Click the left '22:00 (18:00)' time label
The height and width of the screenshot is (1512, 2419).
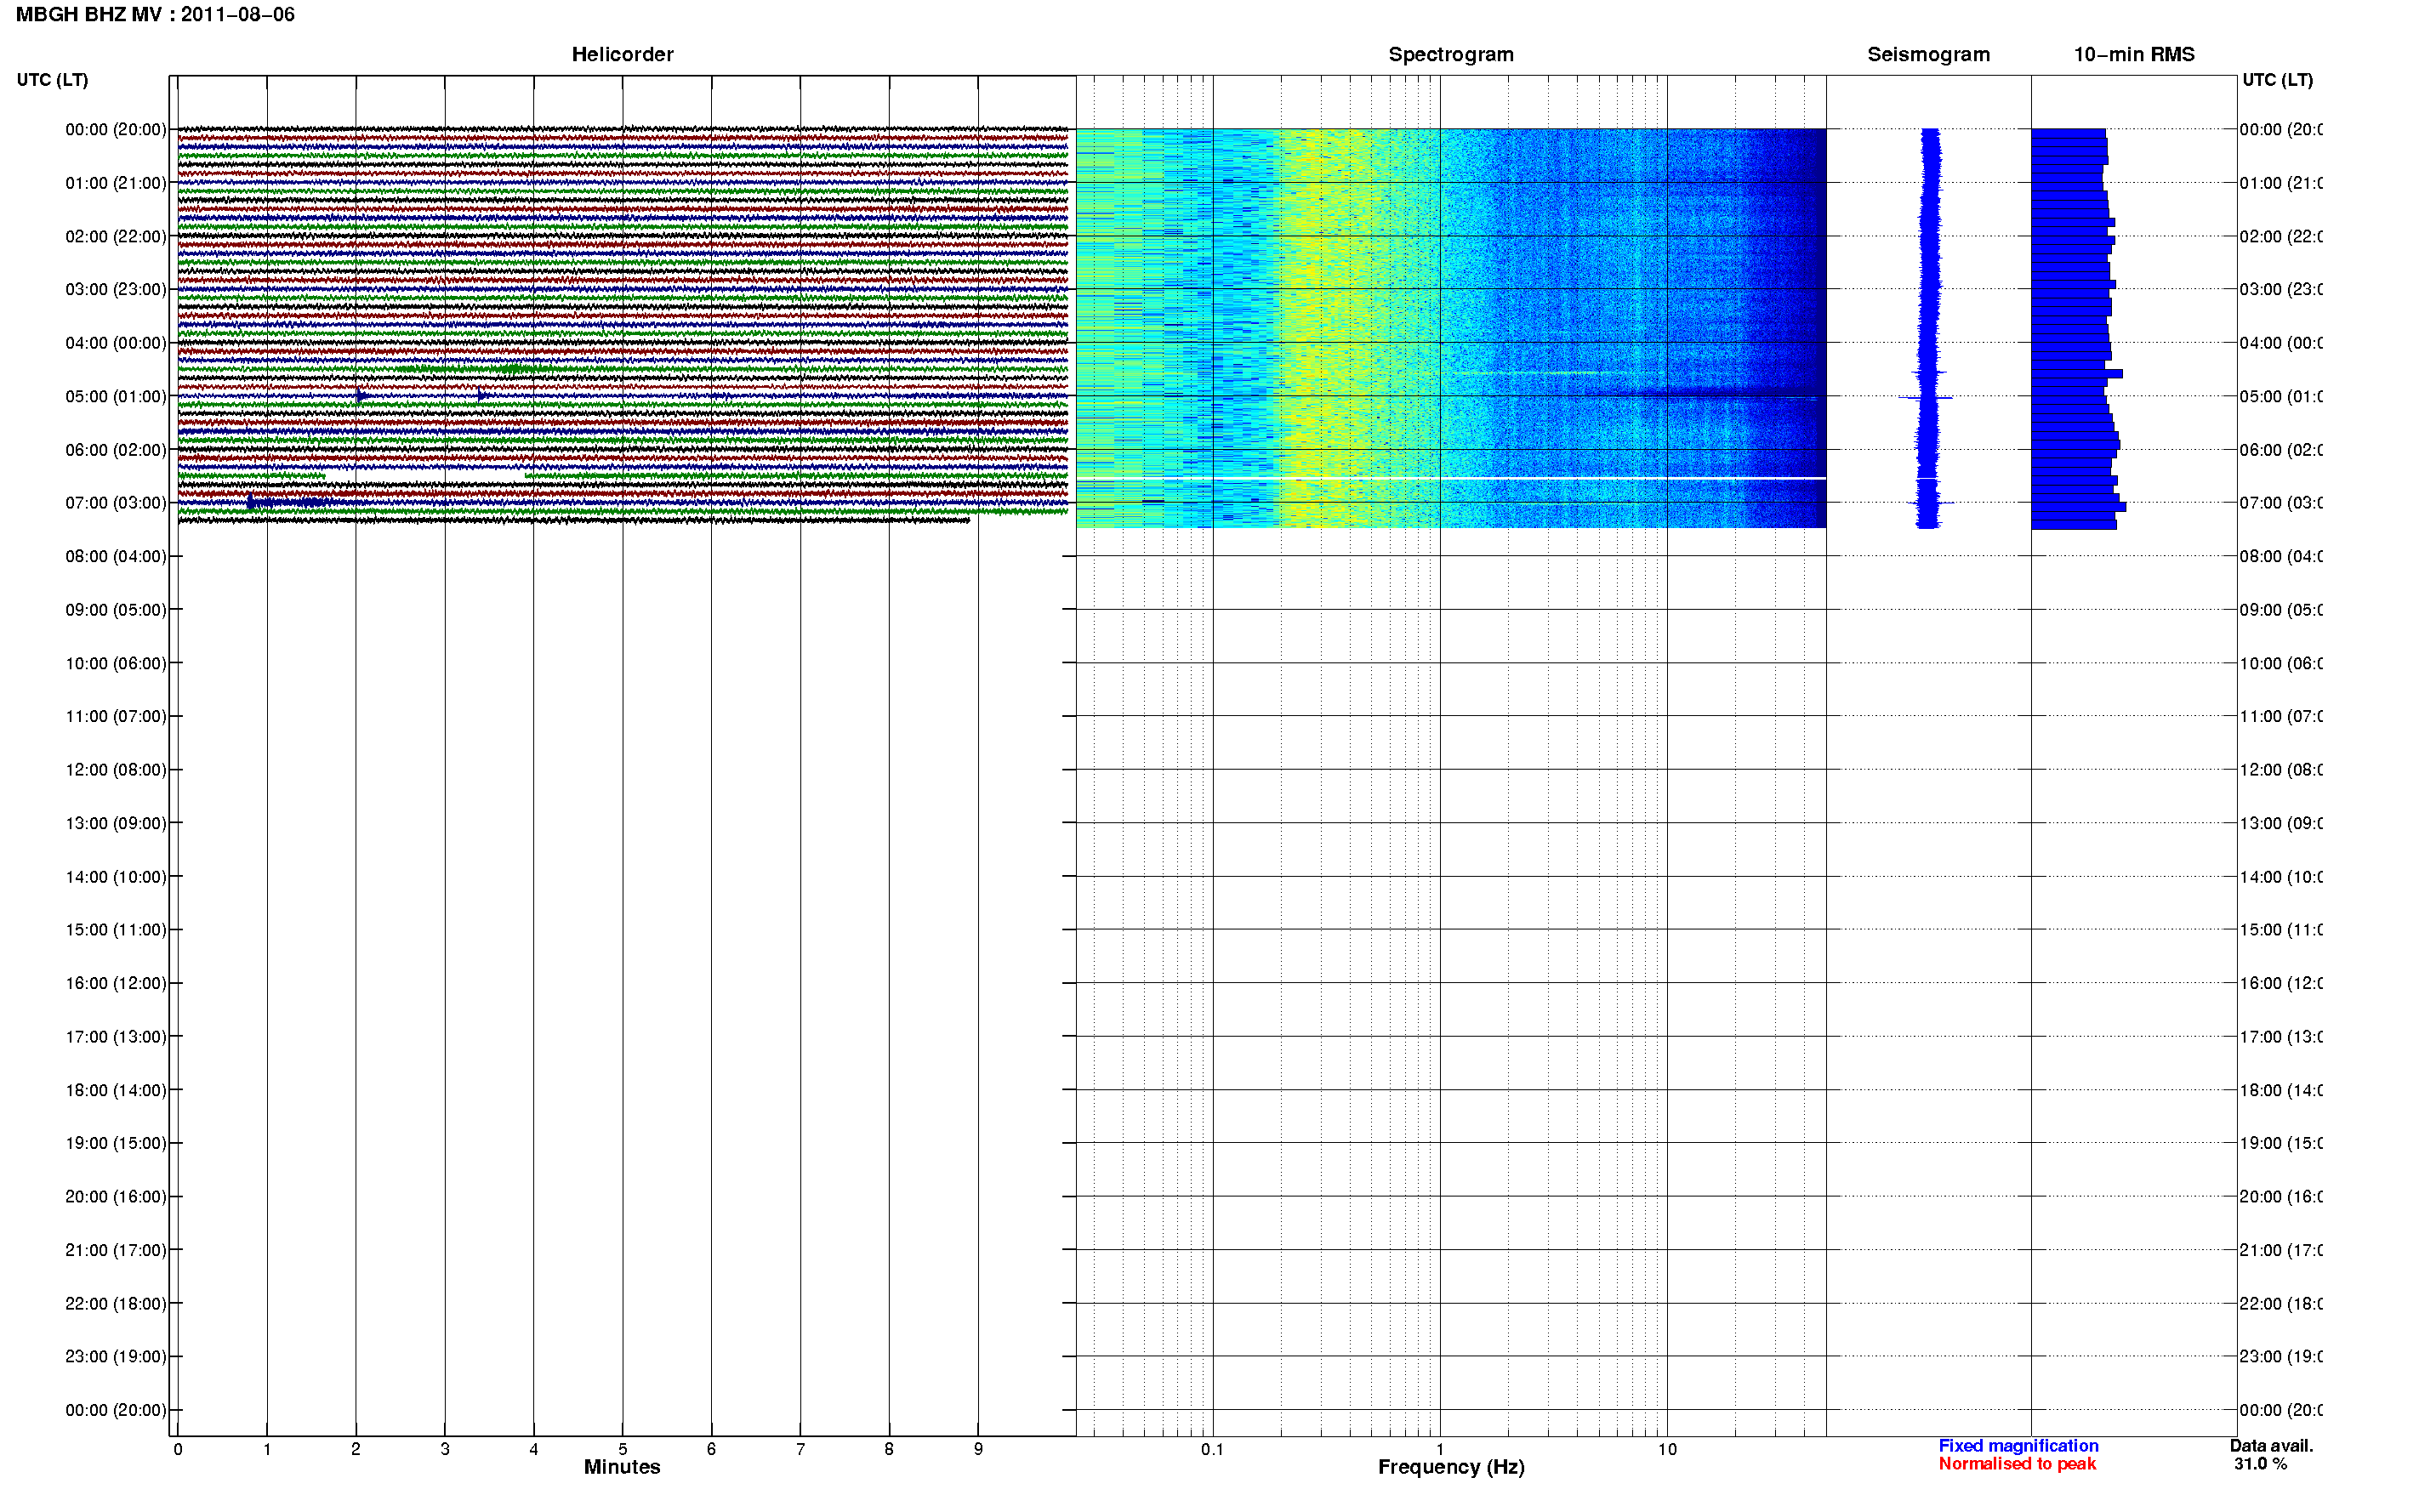(116, 1304)
